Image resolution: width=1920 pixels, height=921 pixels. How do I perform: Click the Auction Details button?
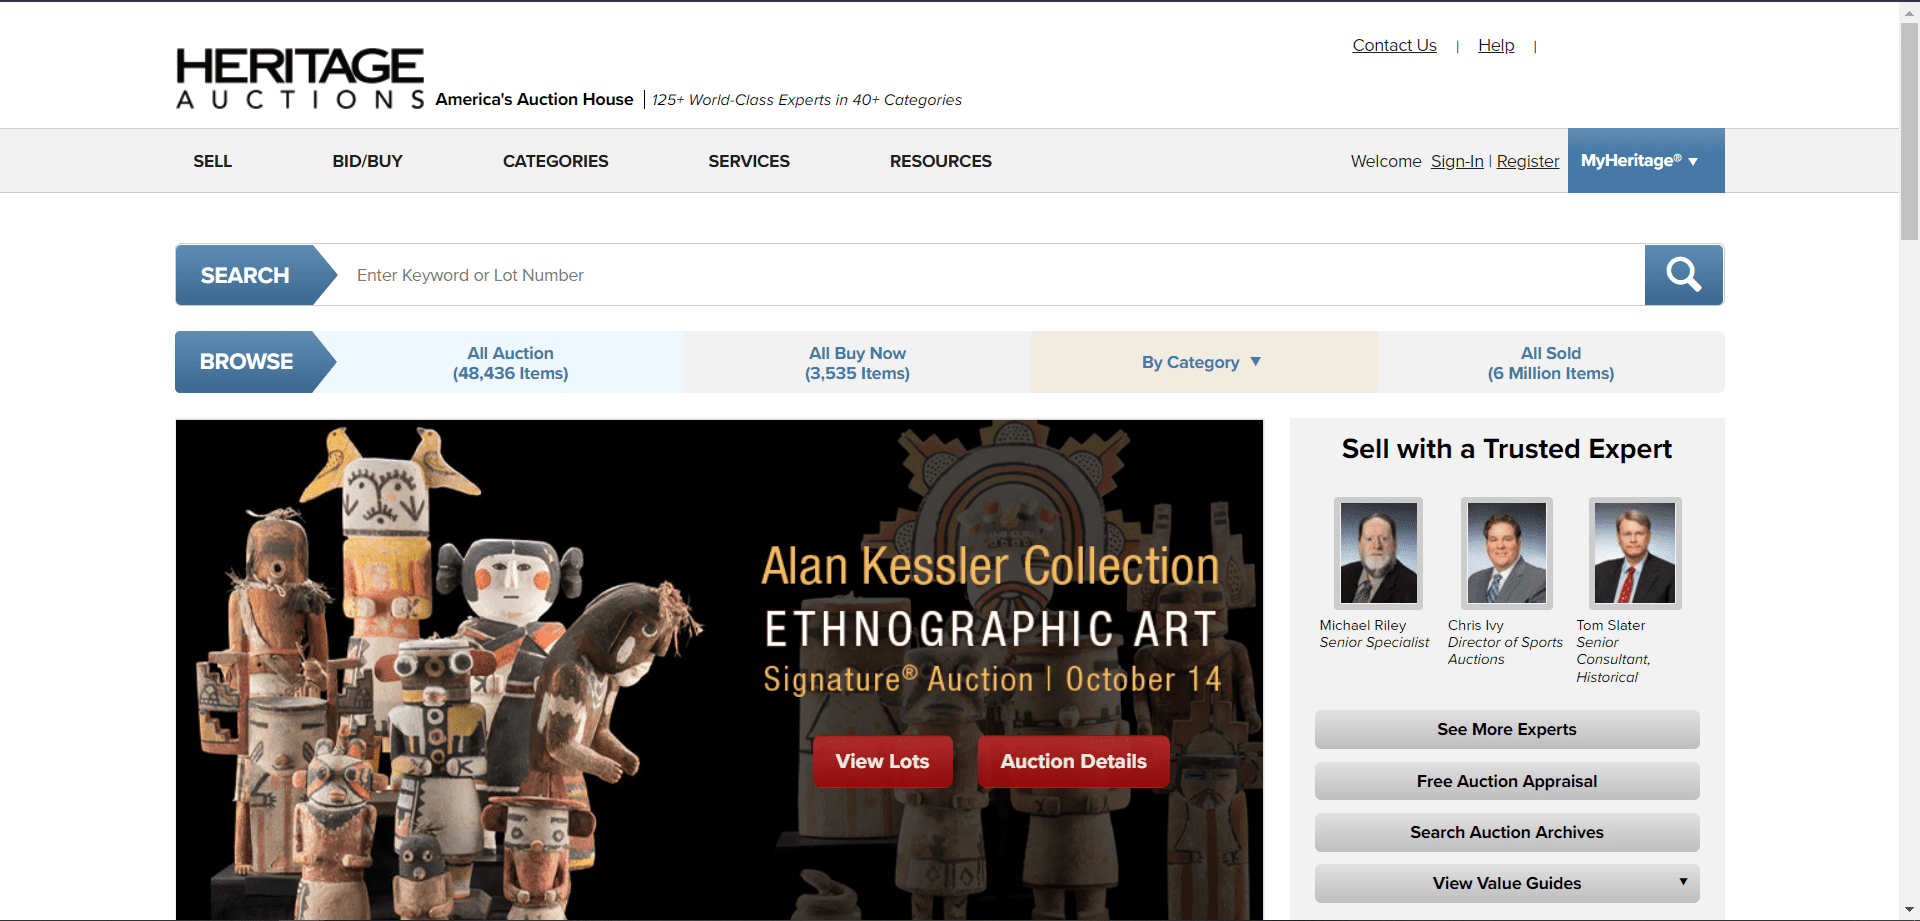click(x=1073, y=761)
